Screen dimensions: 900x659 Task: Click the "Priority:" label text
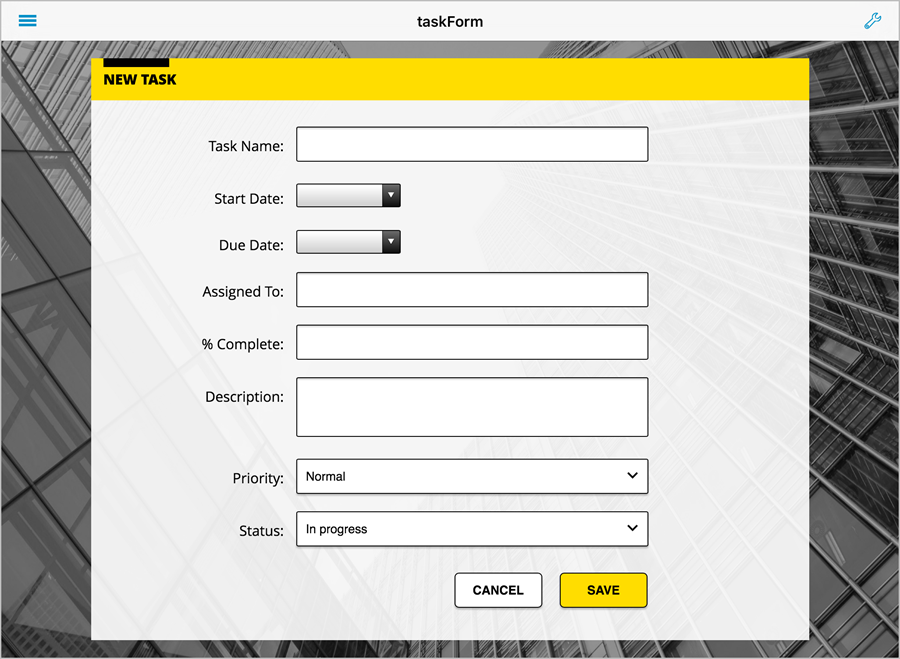coord(258,479)
